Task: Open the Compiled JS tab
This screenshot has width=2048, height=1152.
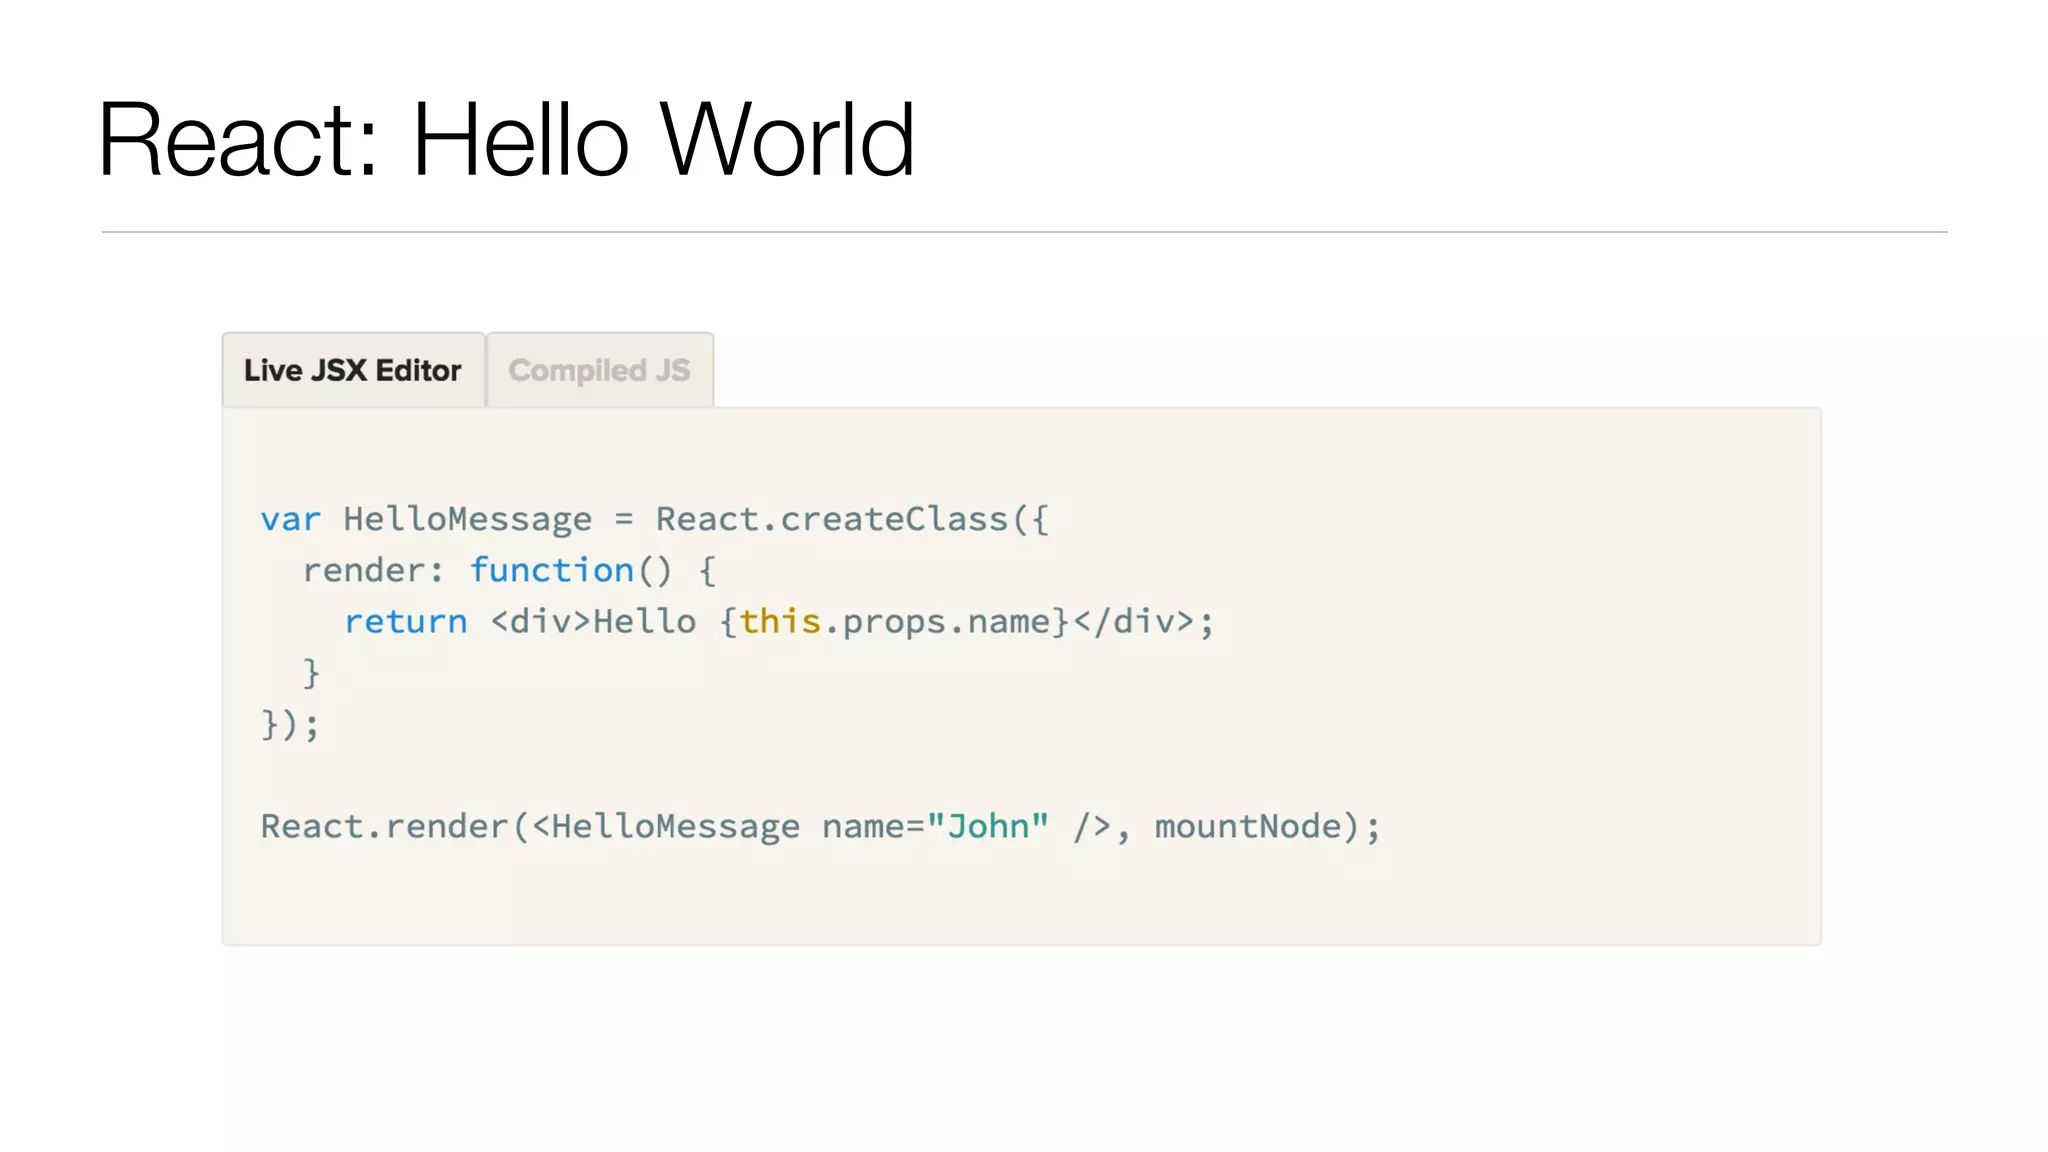Action: coord(600,370)
